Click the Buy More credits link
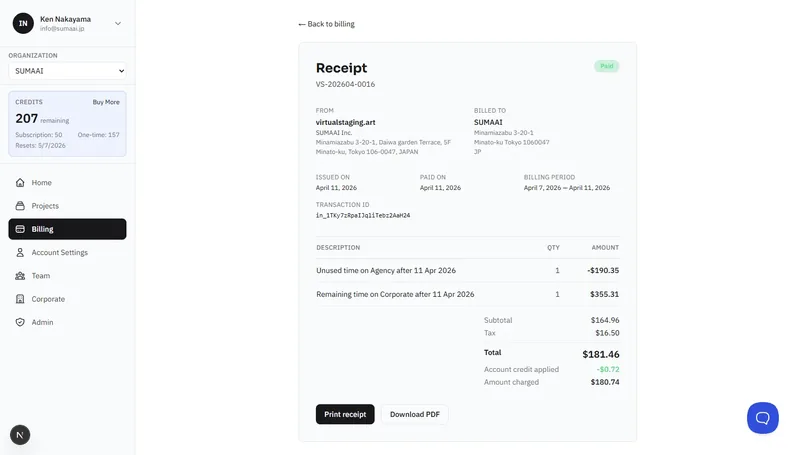 point(106,102)
